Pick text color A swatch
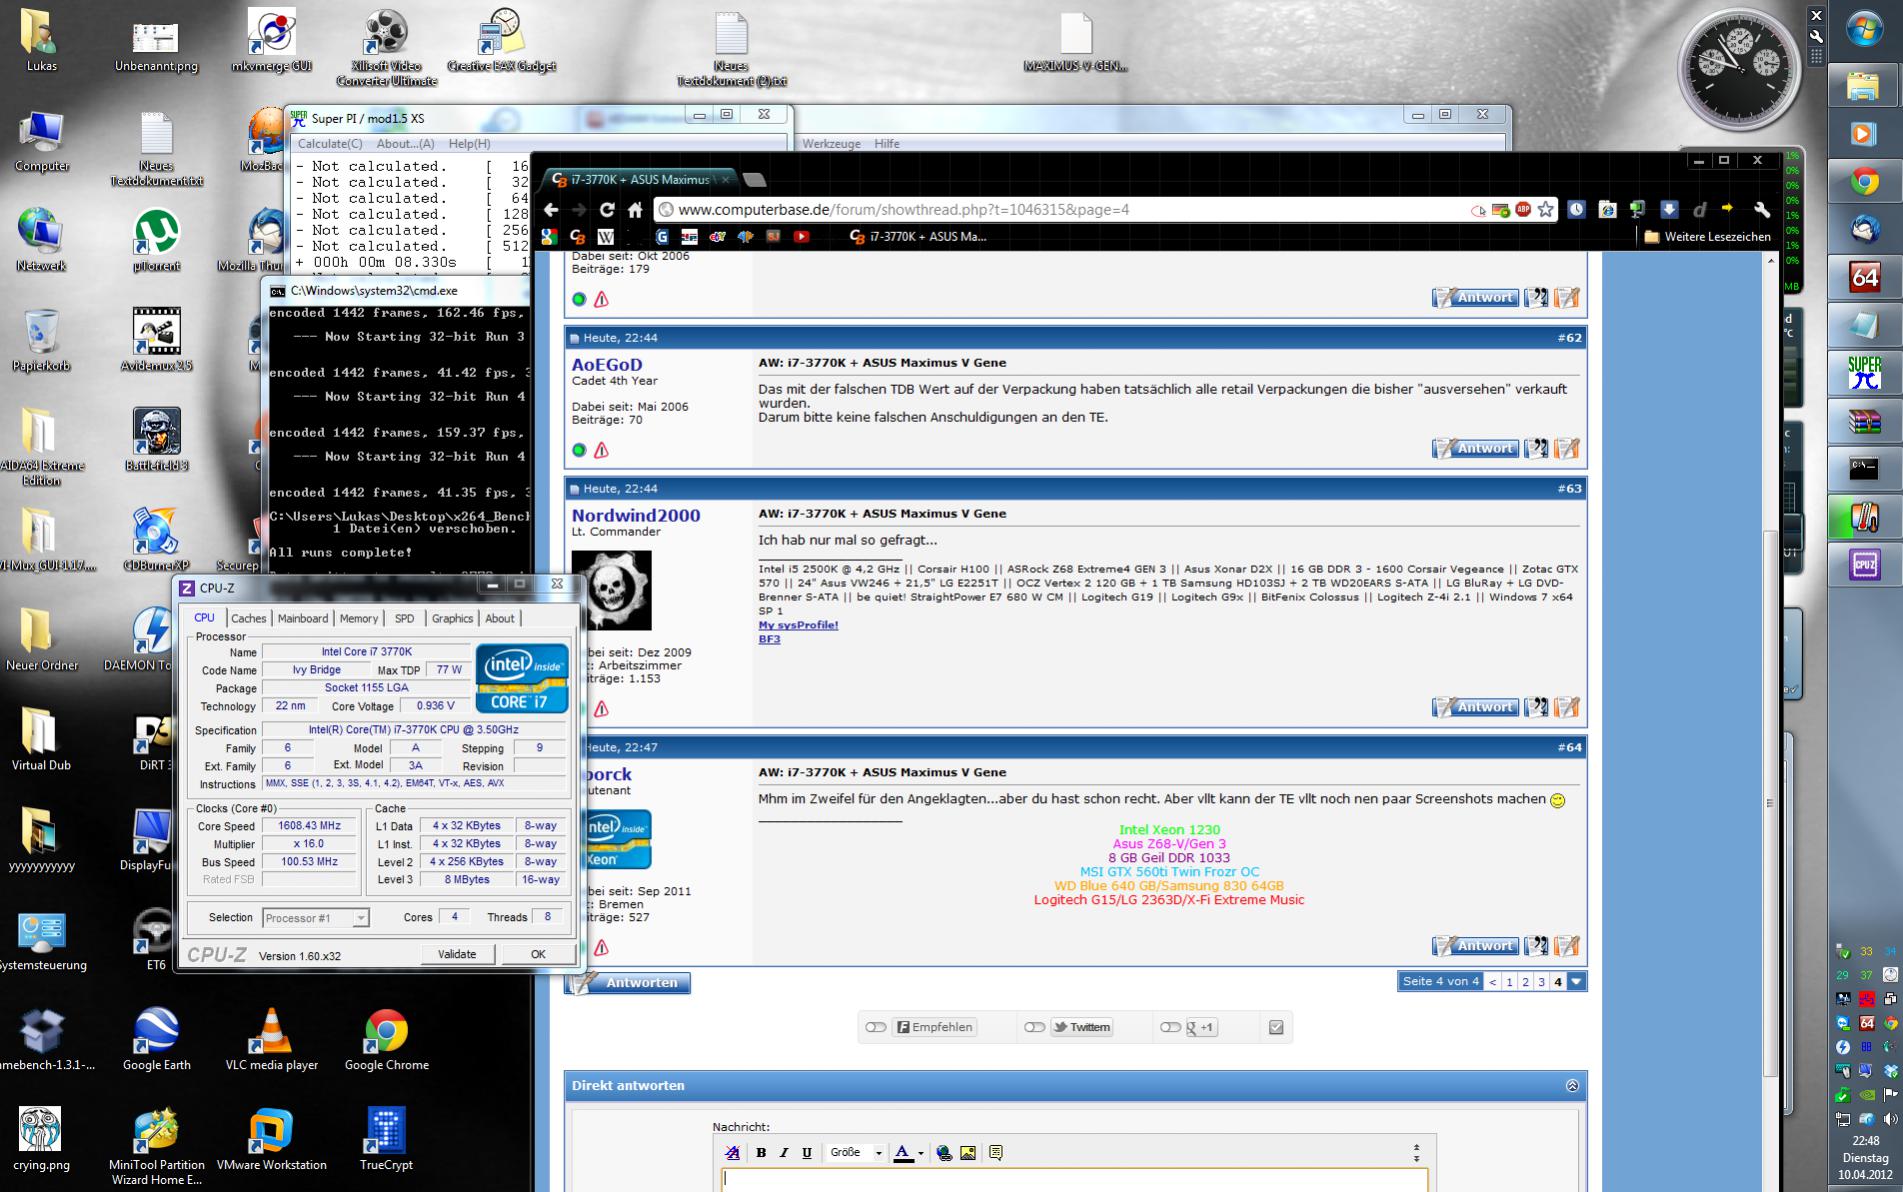This screenshot has height=1192, width=1903. (x=903, y=1153)
